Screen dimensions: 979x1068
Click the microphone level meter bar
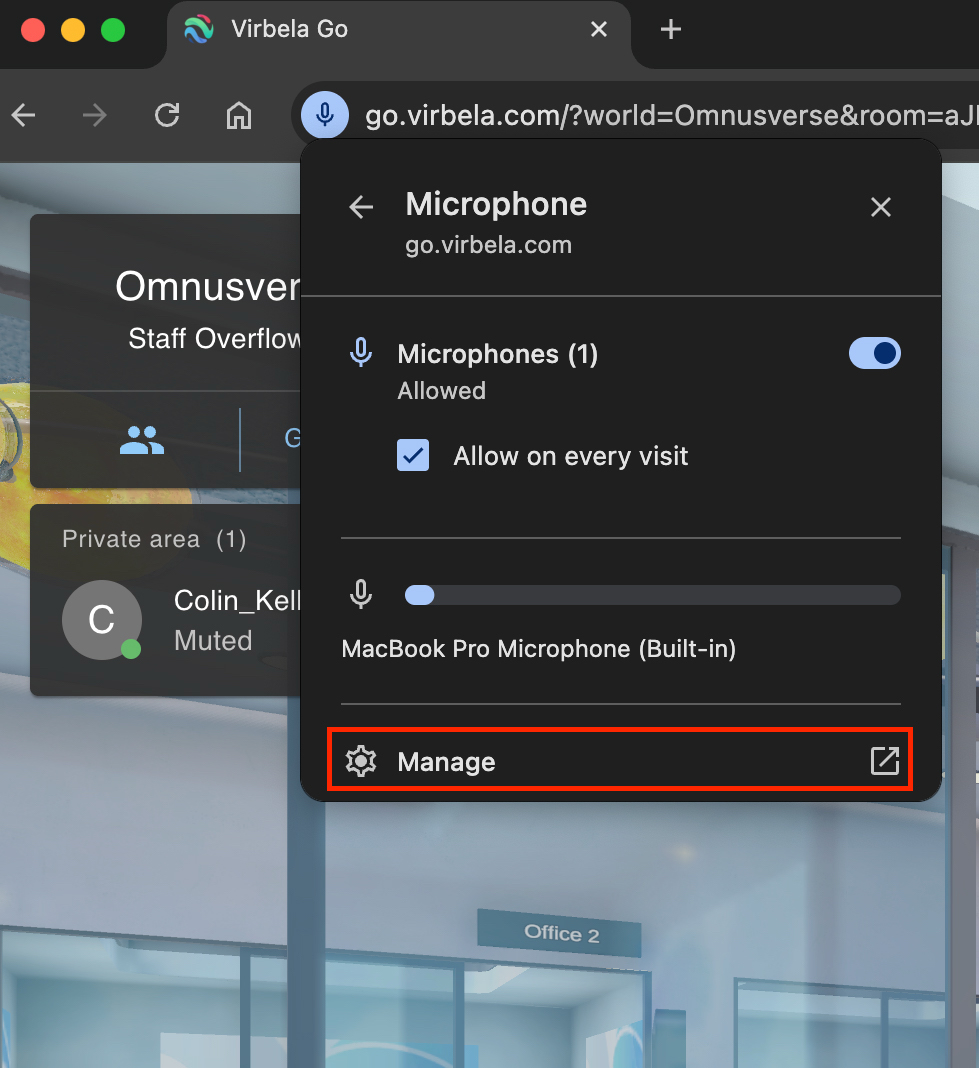652,595
